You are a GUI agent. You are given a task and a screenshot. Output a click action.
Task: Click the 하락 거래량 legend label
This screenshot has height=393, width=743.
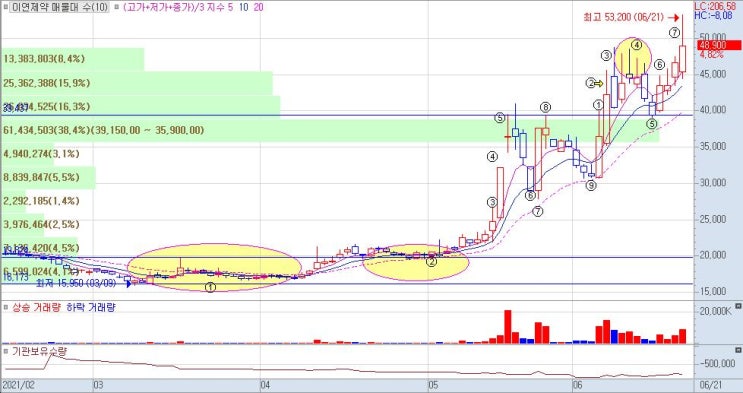[x=91, y=308]
